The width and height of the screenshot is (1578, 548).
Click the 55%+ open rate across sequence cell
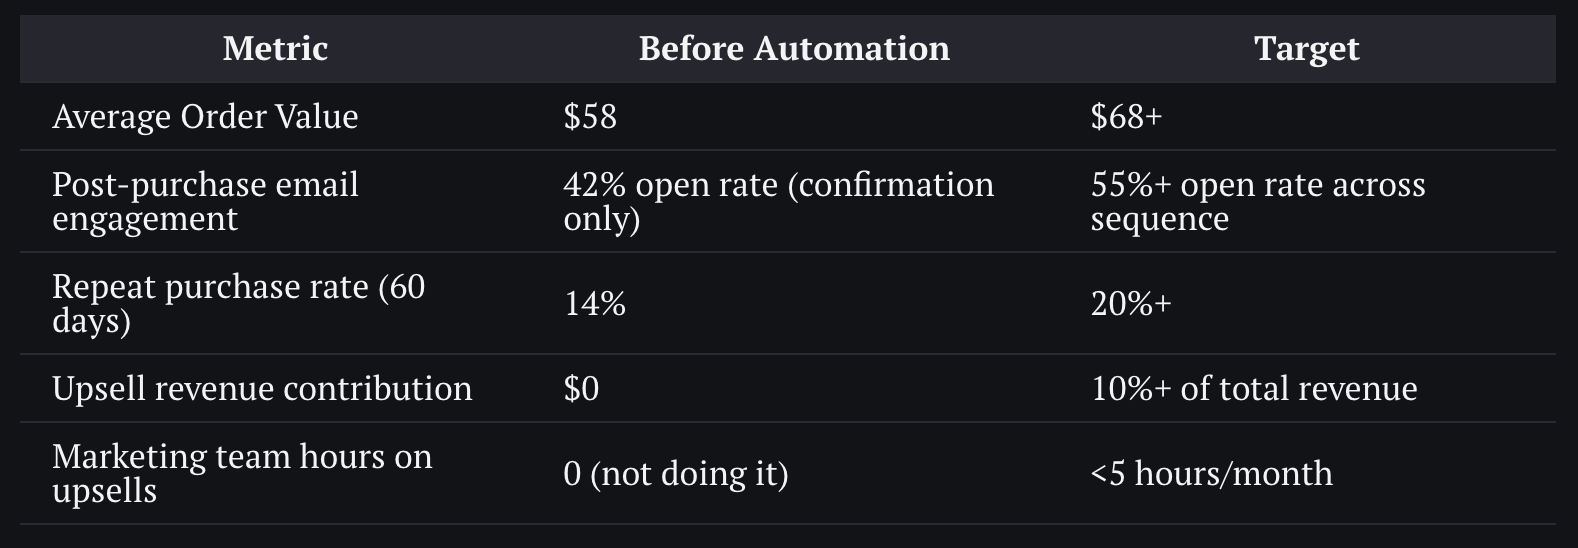tap(1258, 201)
